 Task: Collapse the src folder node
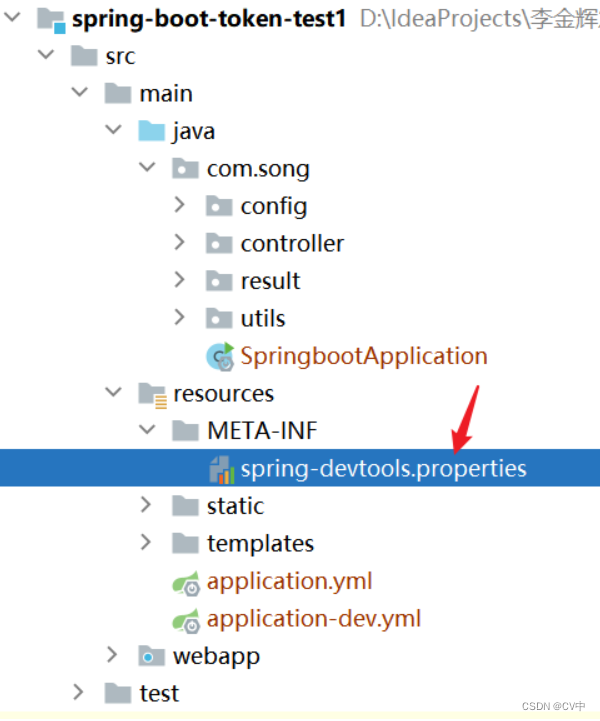[46, 55]
